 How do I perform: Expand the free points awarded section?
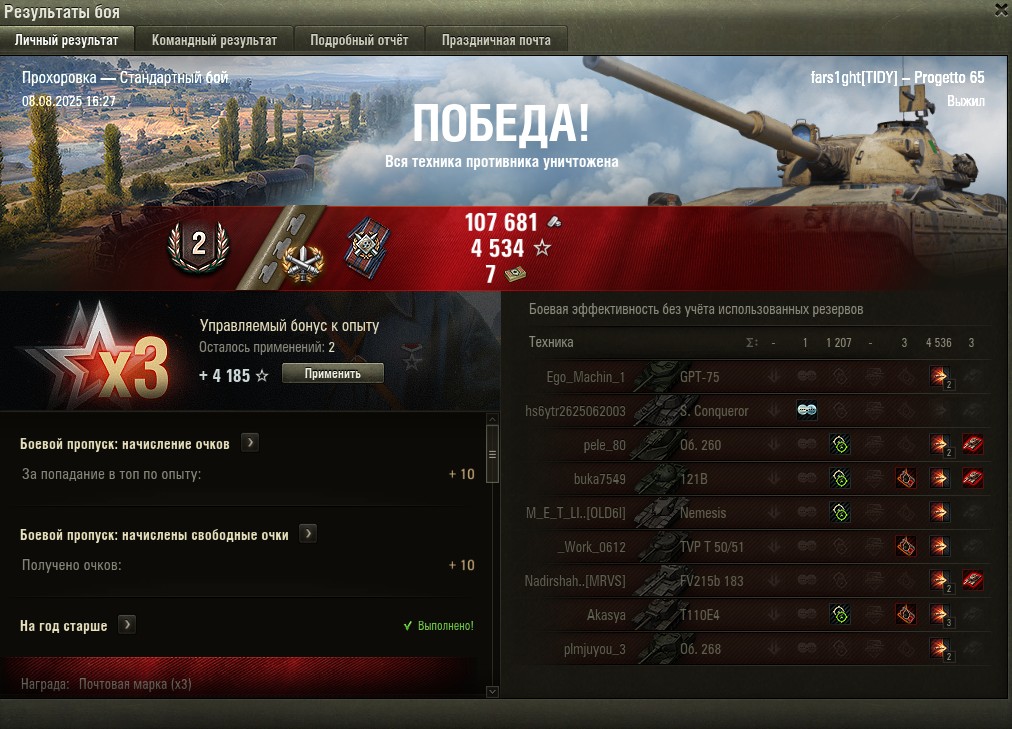[309, 534]
